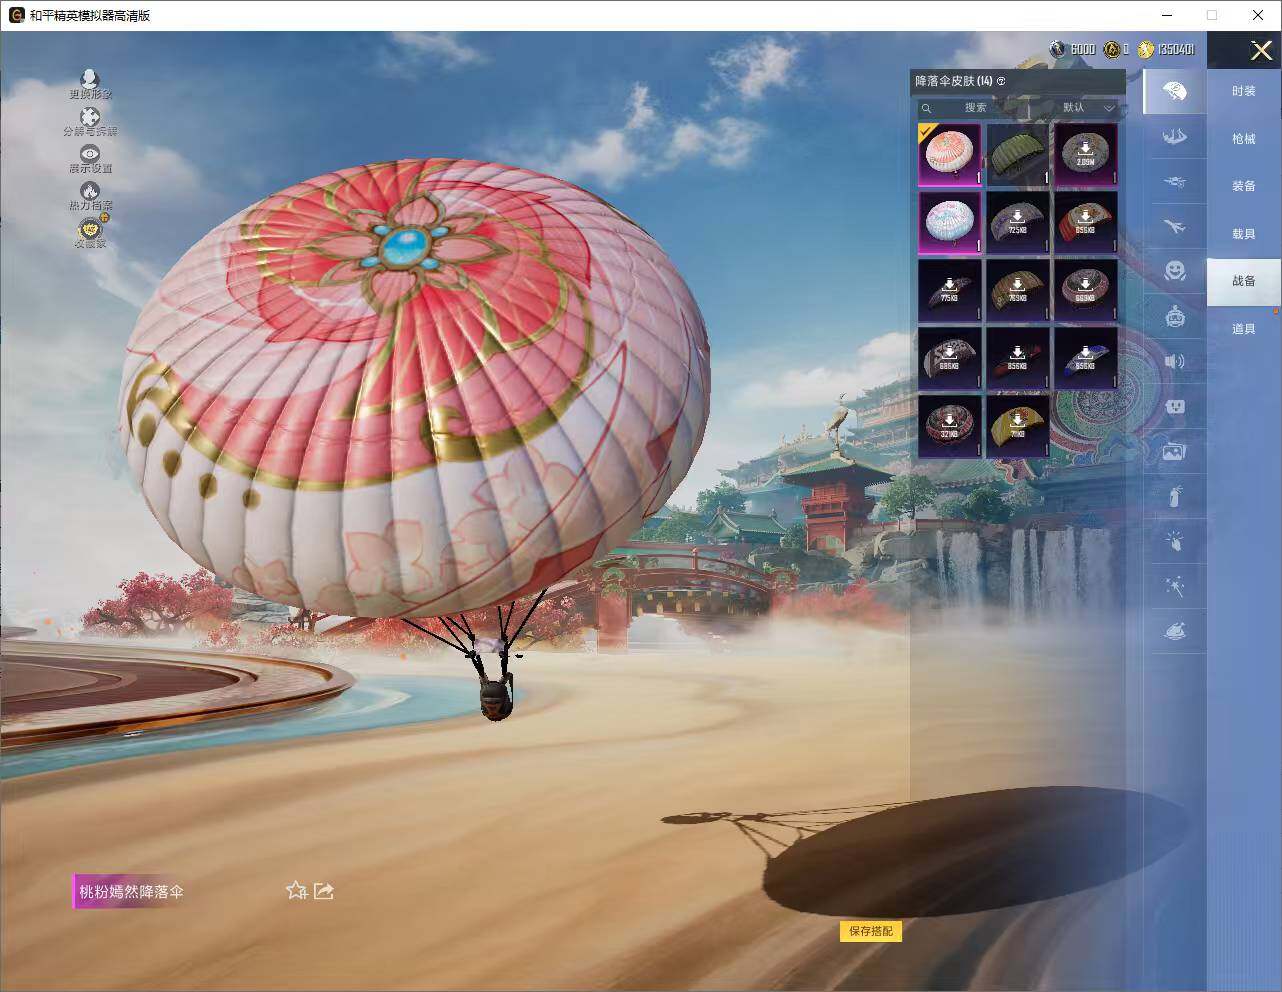Select the drone category icon

pos(1175,182)
